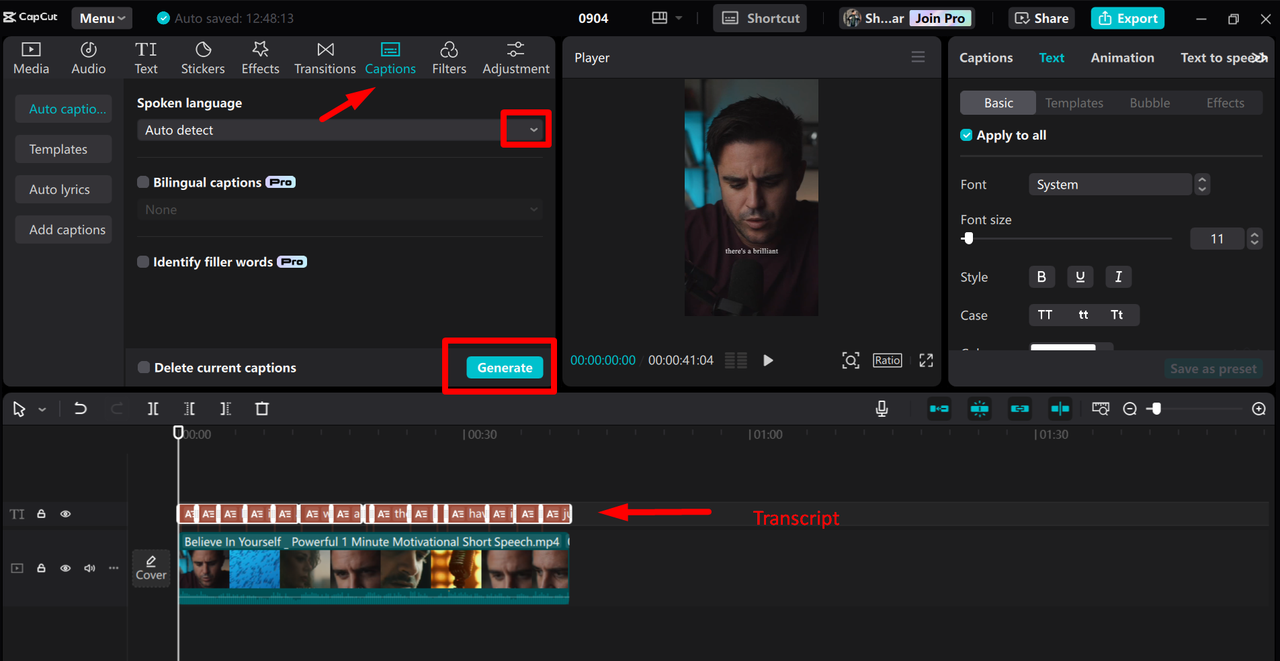Screen dimensions: 1280x661
Task: Open the Media panel
Action: pos(31,58)
